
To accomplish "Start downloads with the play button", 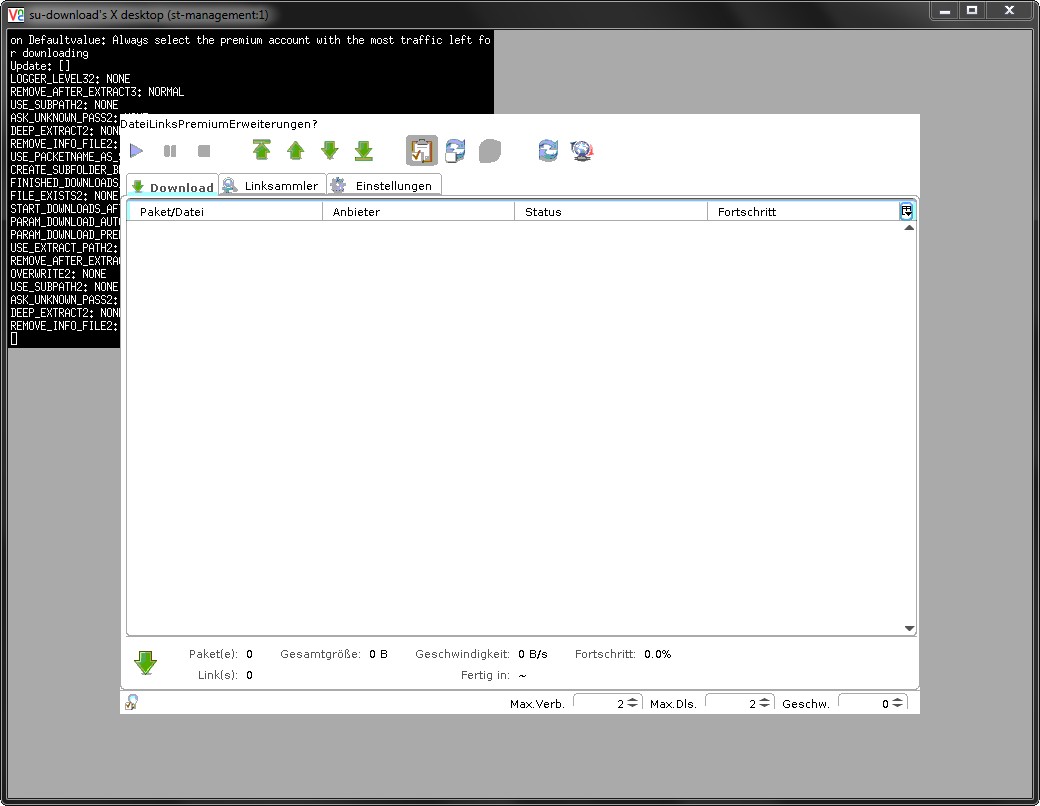I will [x=137, y=151].
